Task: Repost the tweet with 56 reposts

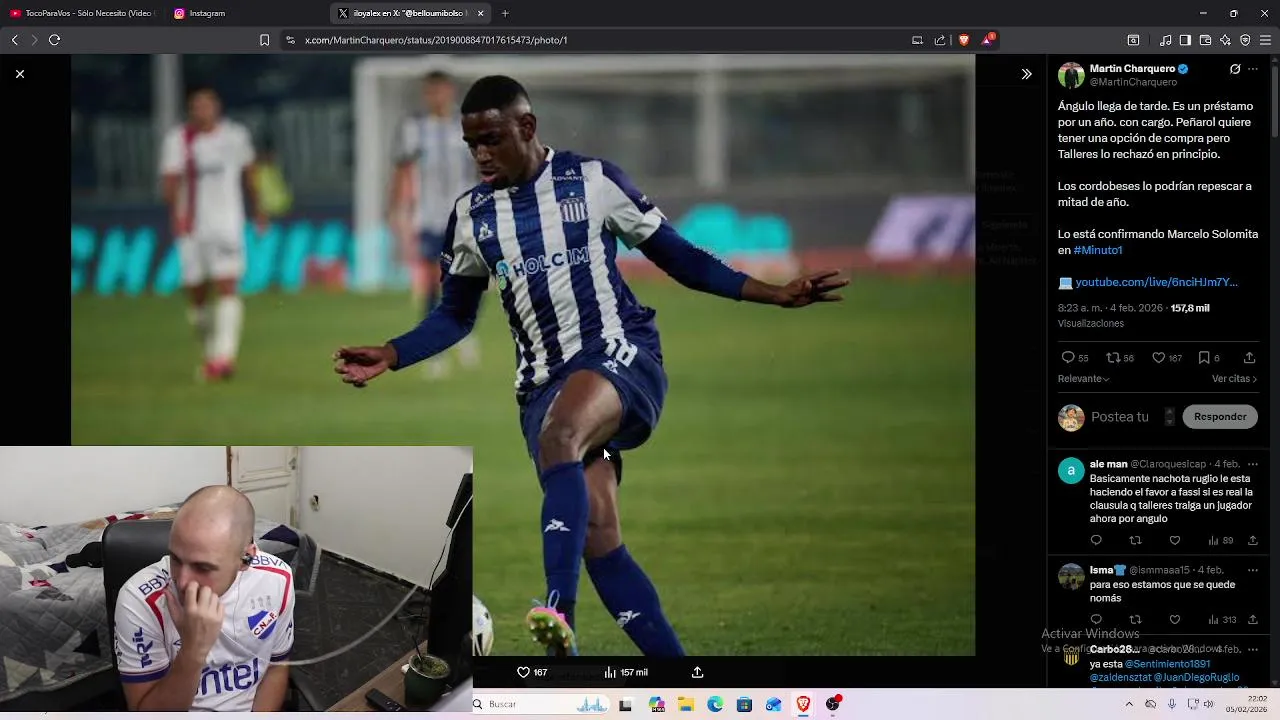Action: (1113, 358)
